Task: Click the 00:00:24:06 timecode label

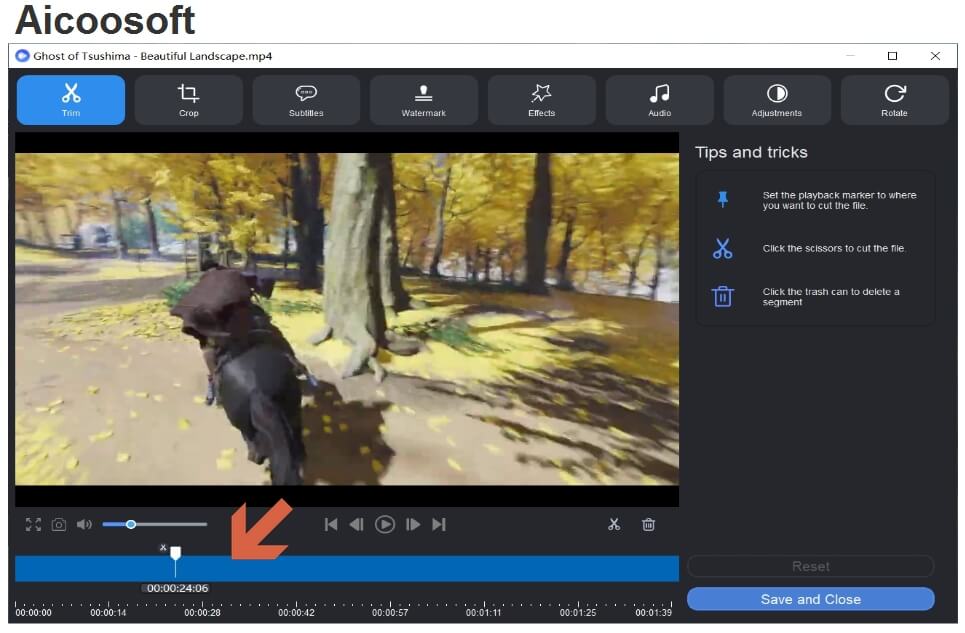Action: tap(177, 589)
